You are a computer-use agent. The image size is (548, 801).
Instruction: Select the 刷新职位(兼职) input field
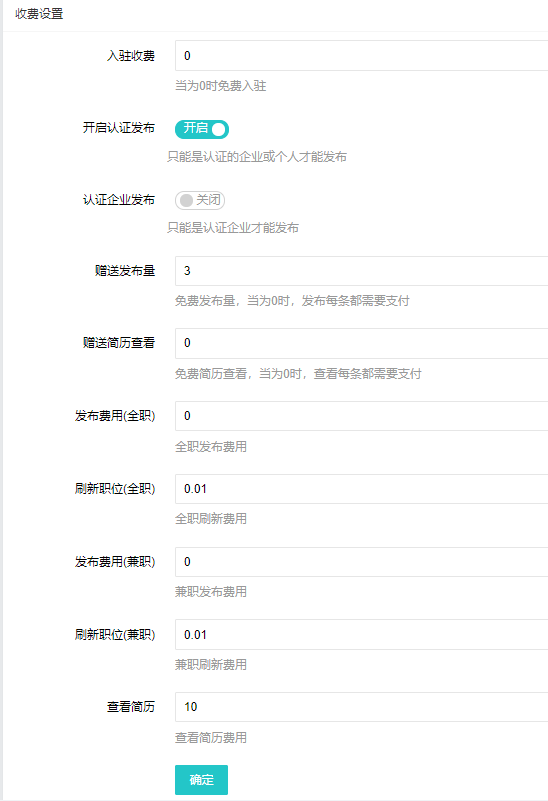[x=362, y=634]
